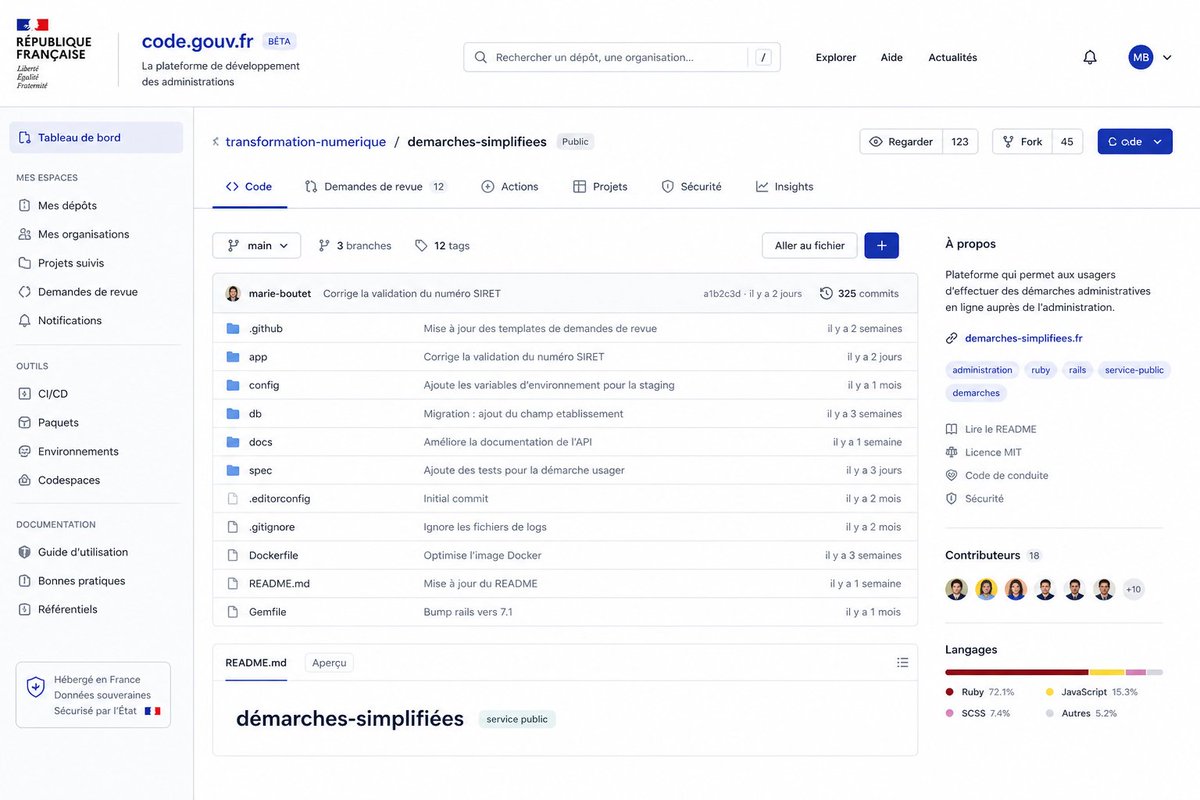The image size is (1200, 800).
Task: Select Tableau de bord in sidebar
Action: 96,138
